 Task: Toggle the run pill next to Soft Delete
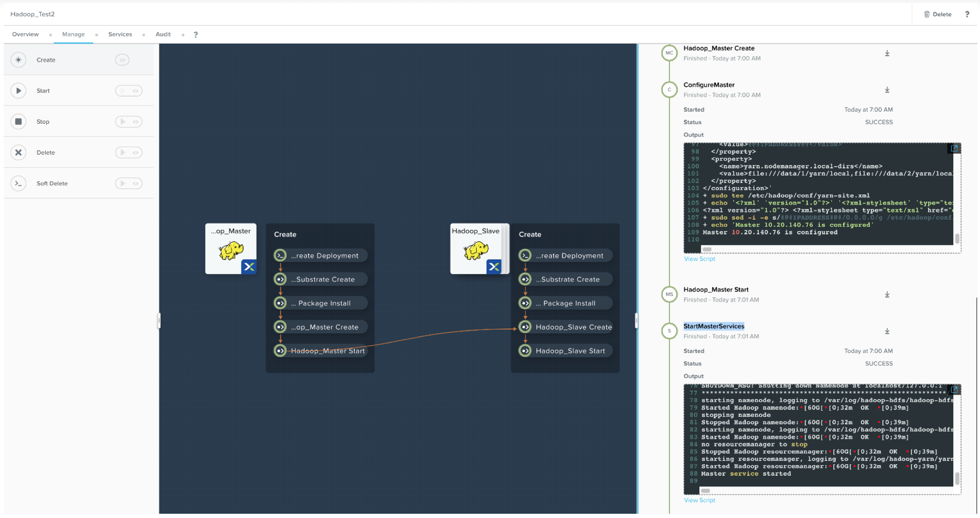coord(129,184)
